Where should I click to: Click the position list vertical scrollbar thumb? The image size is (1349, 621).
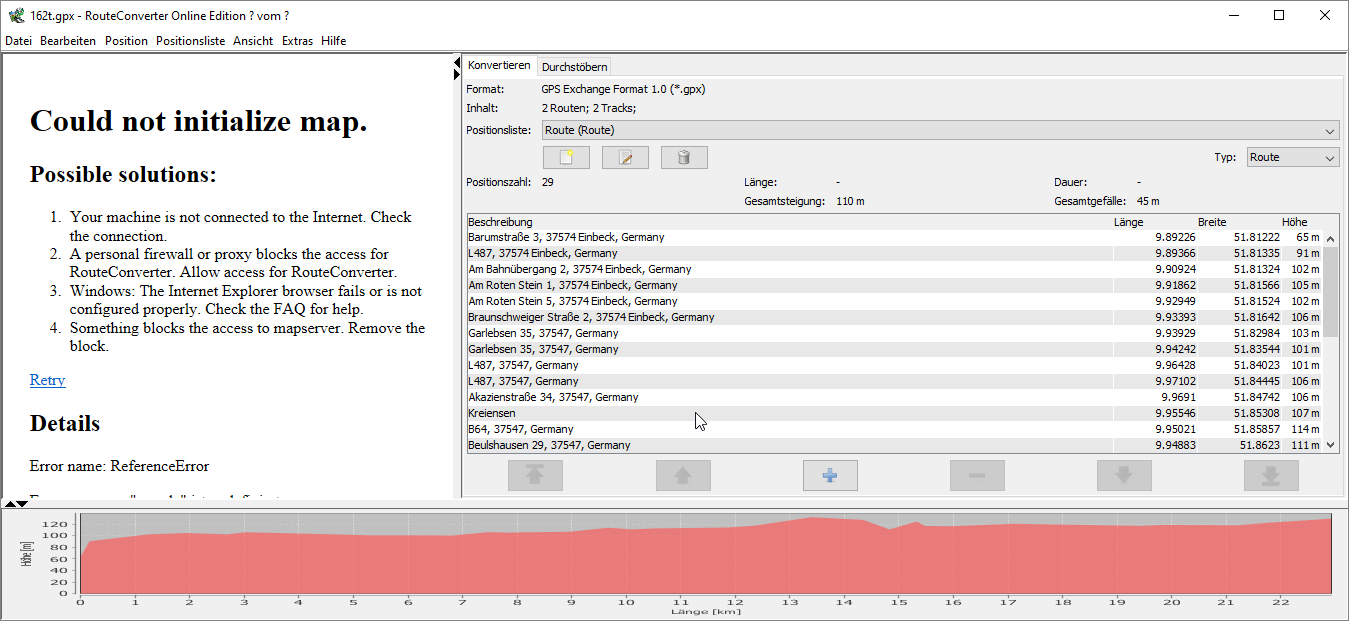coord(1331,291)
